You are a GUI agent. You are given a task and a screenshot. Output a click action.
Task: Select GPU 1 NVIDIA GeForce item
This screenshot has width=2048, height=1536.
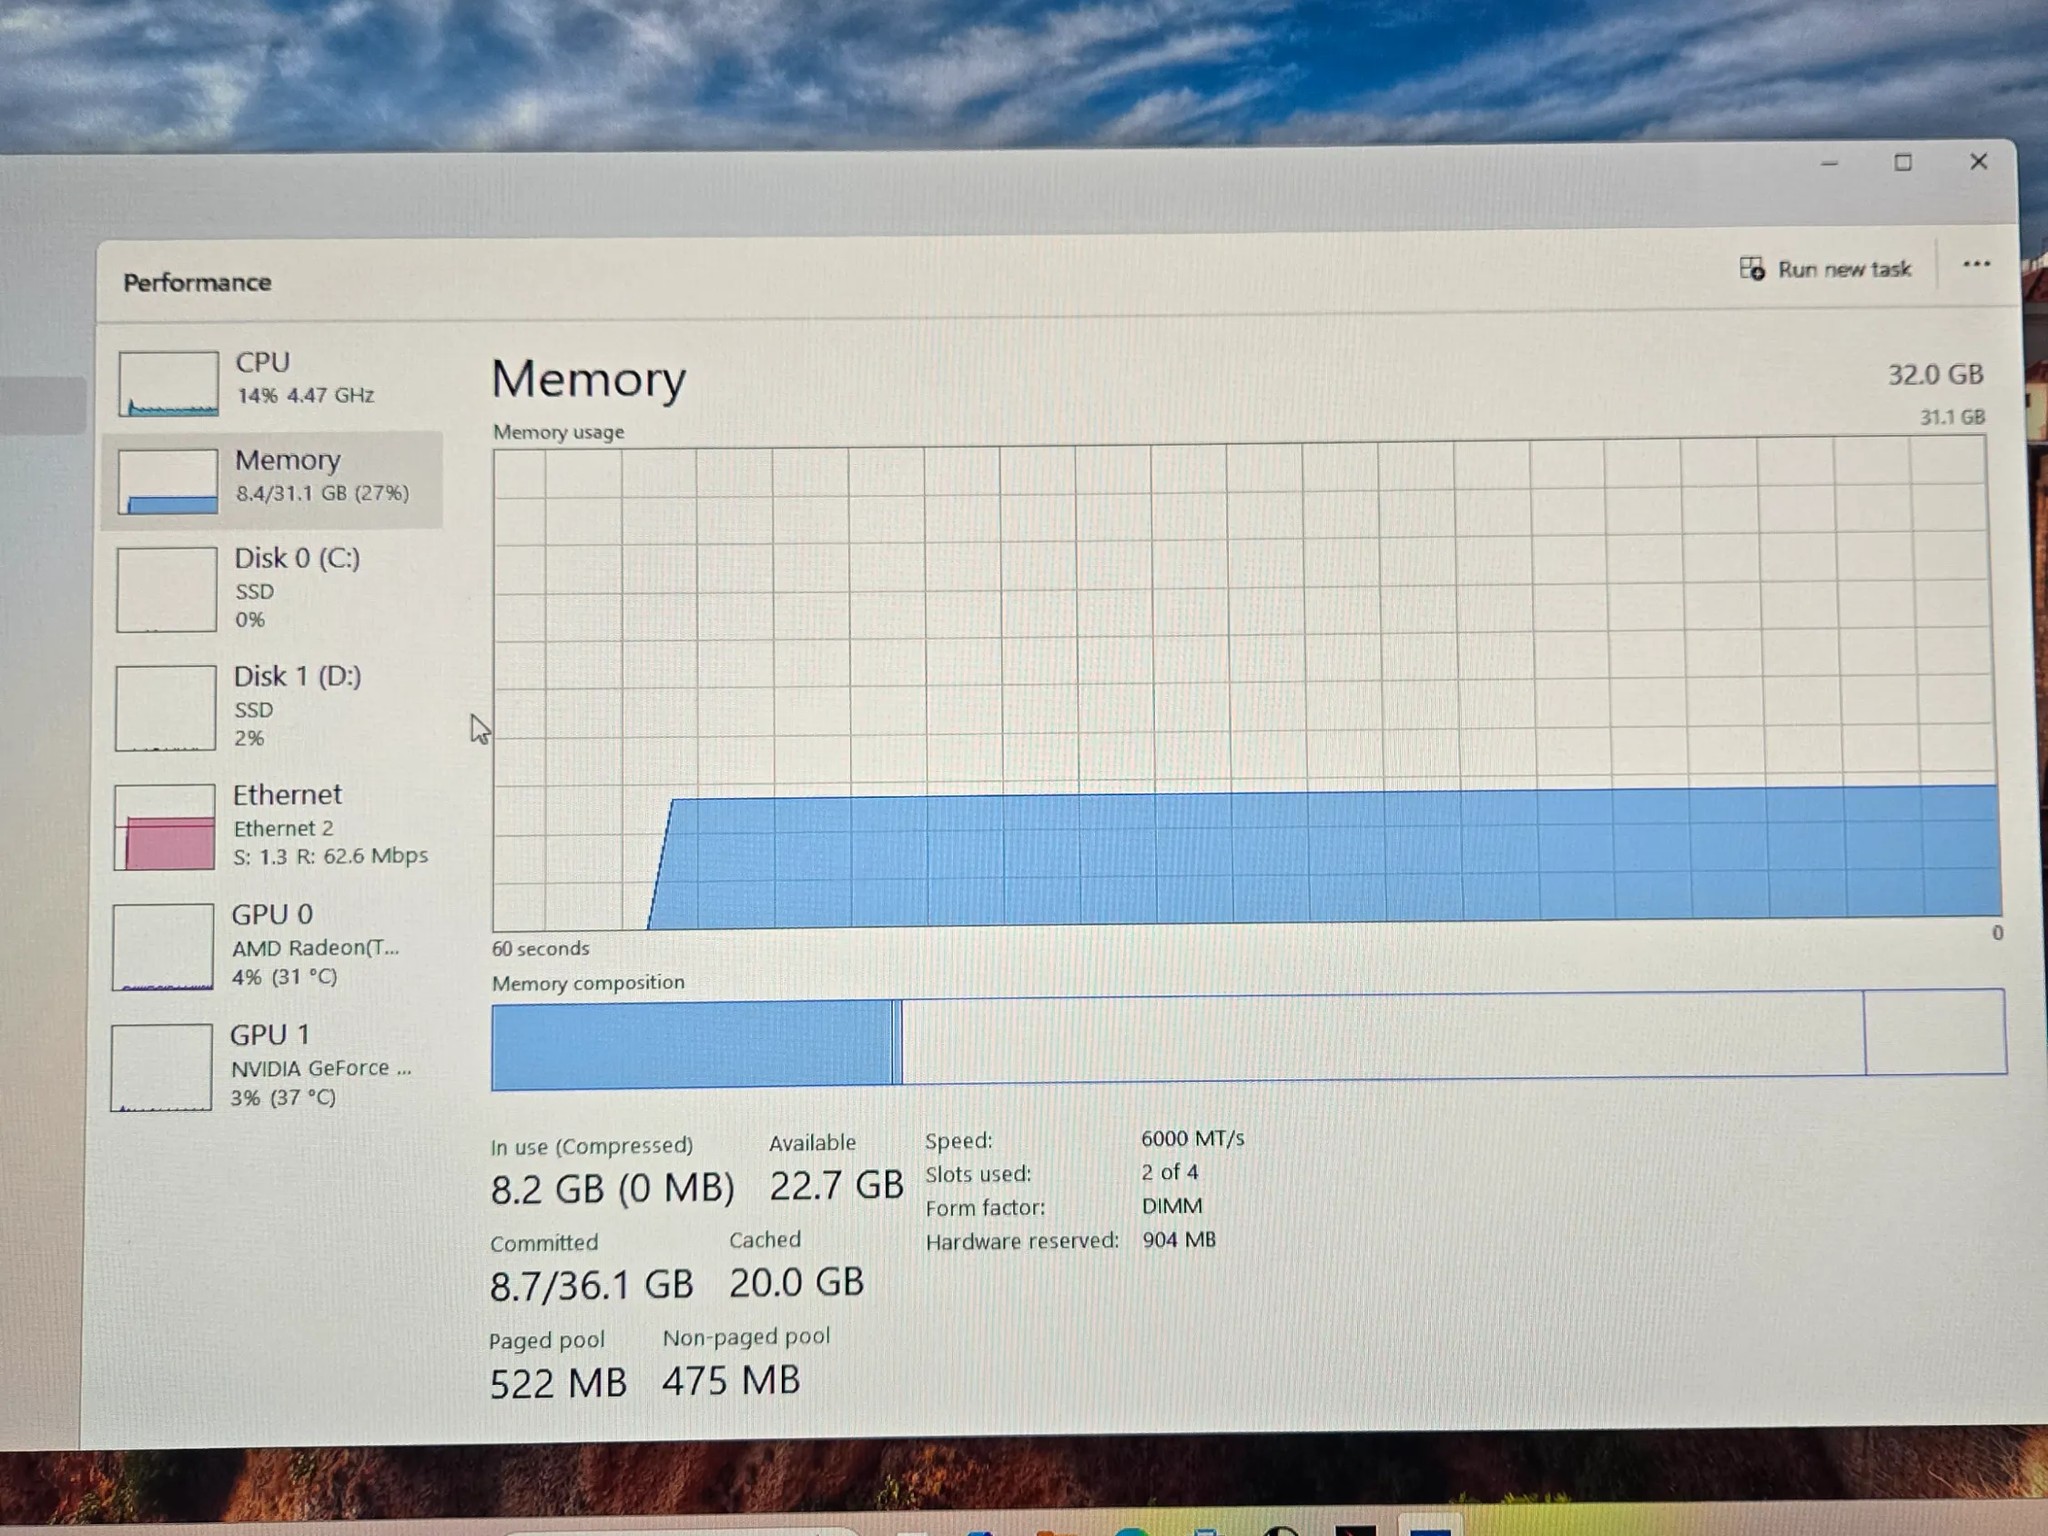point(272,1066)
